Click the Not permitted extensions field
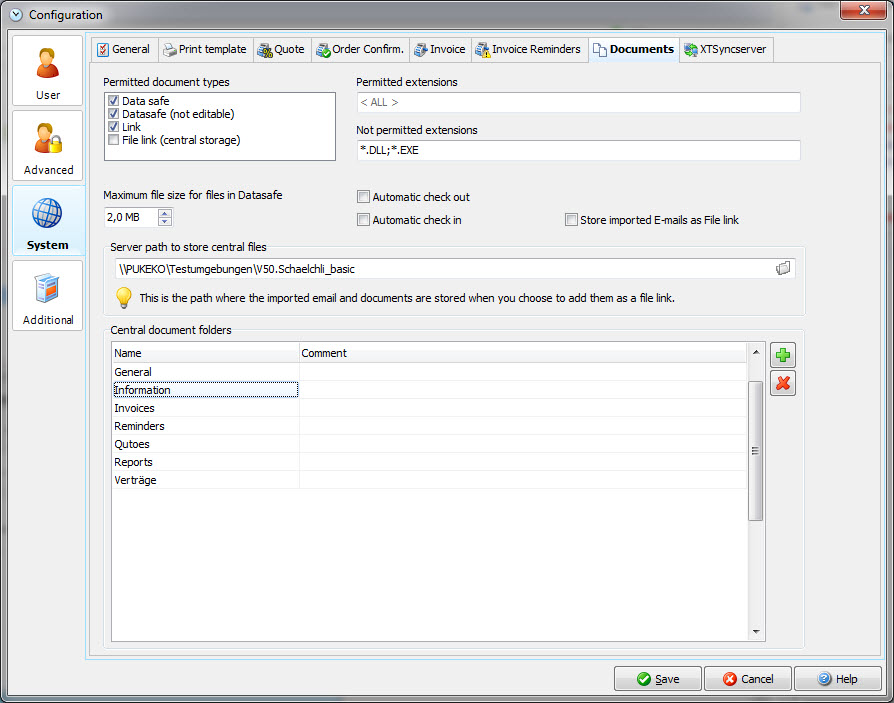This screenshot has width=894, height=703. click(x=578, y=150)
